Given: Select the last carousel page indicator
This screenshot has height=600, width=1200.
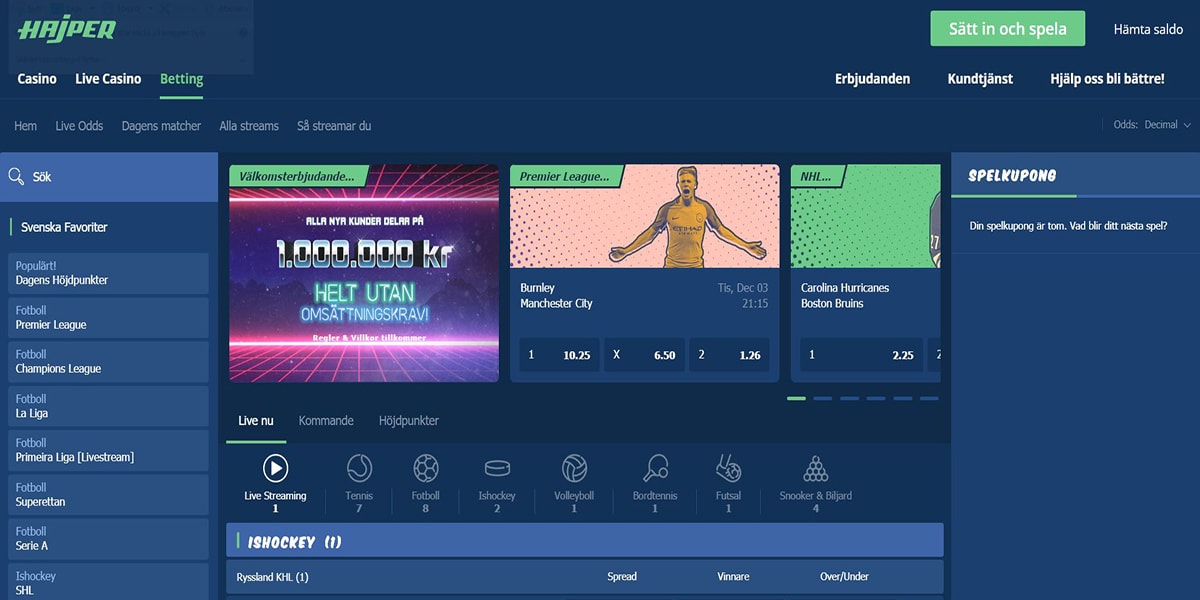Looking at the screenshot, I should [x=929, y=398].
